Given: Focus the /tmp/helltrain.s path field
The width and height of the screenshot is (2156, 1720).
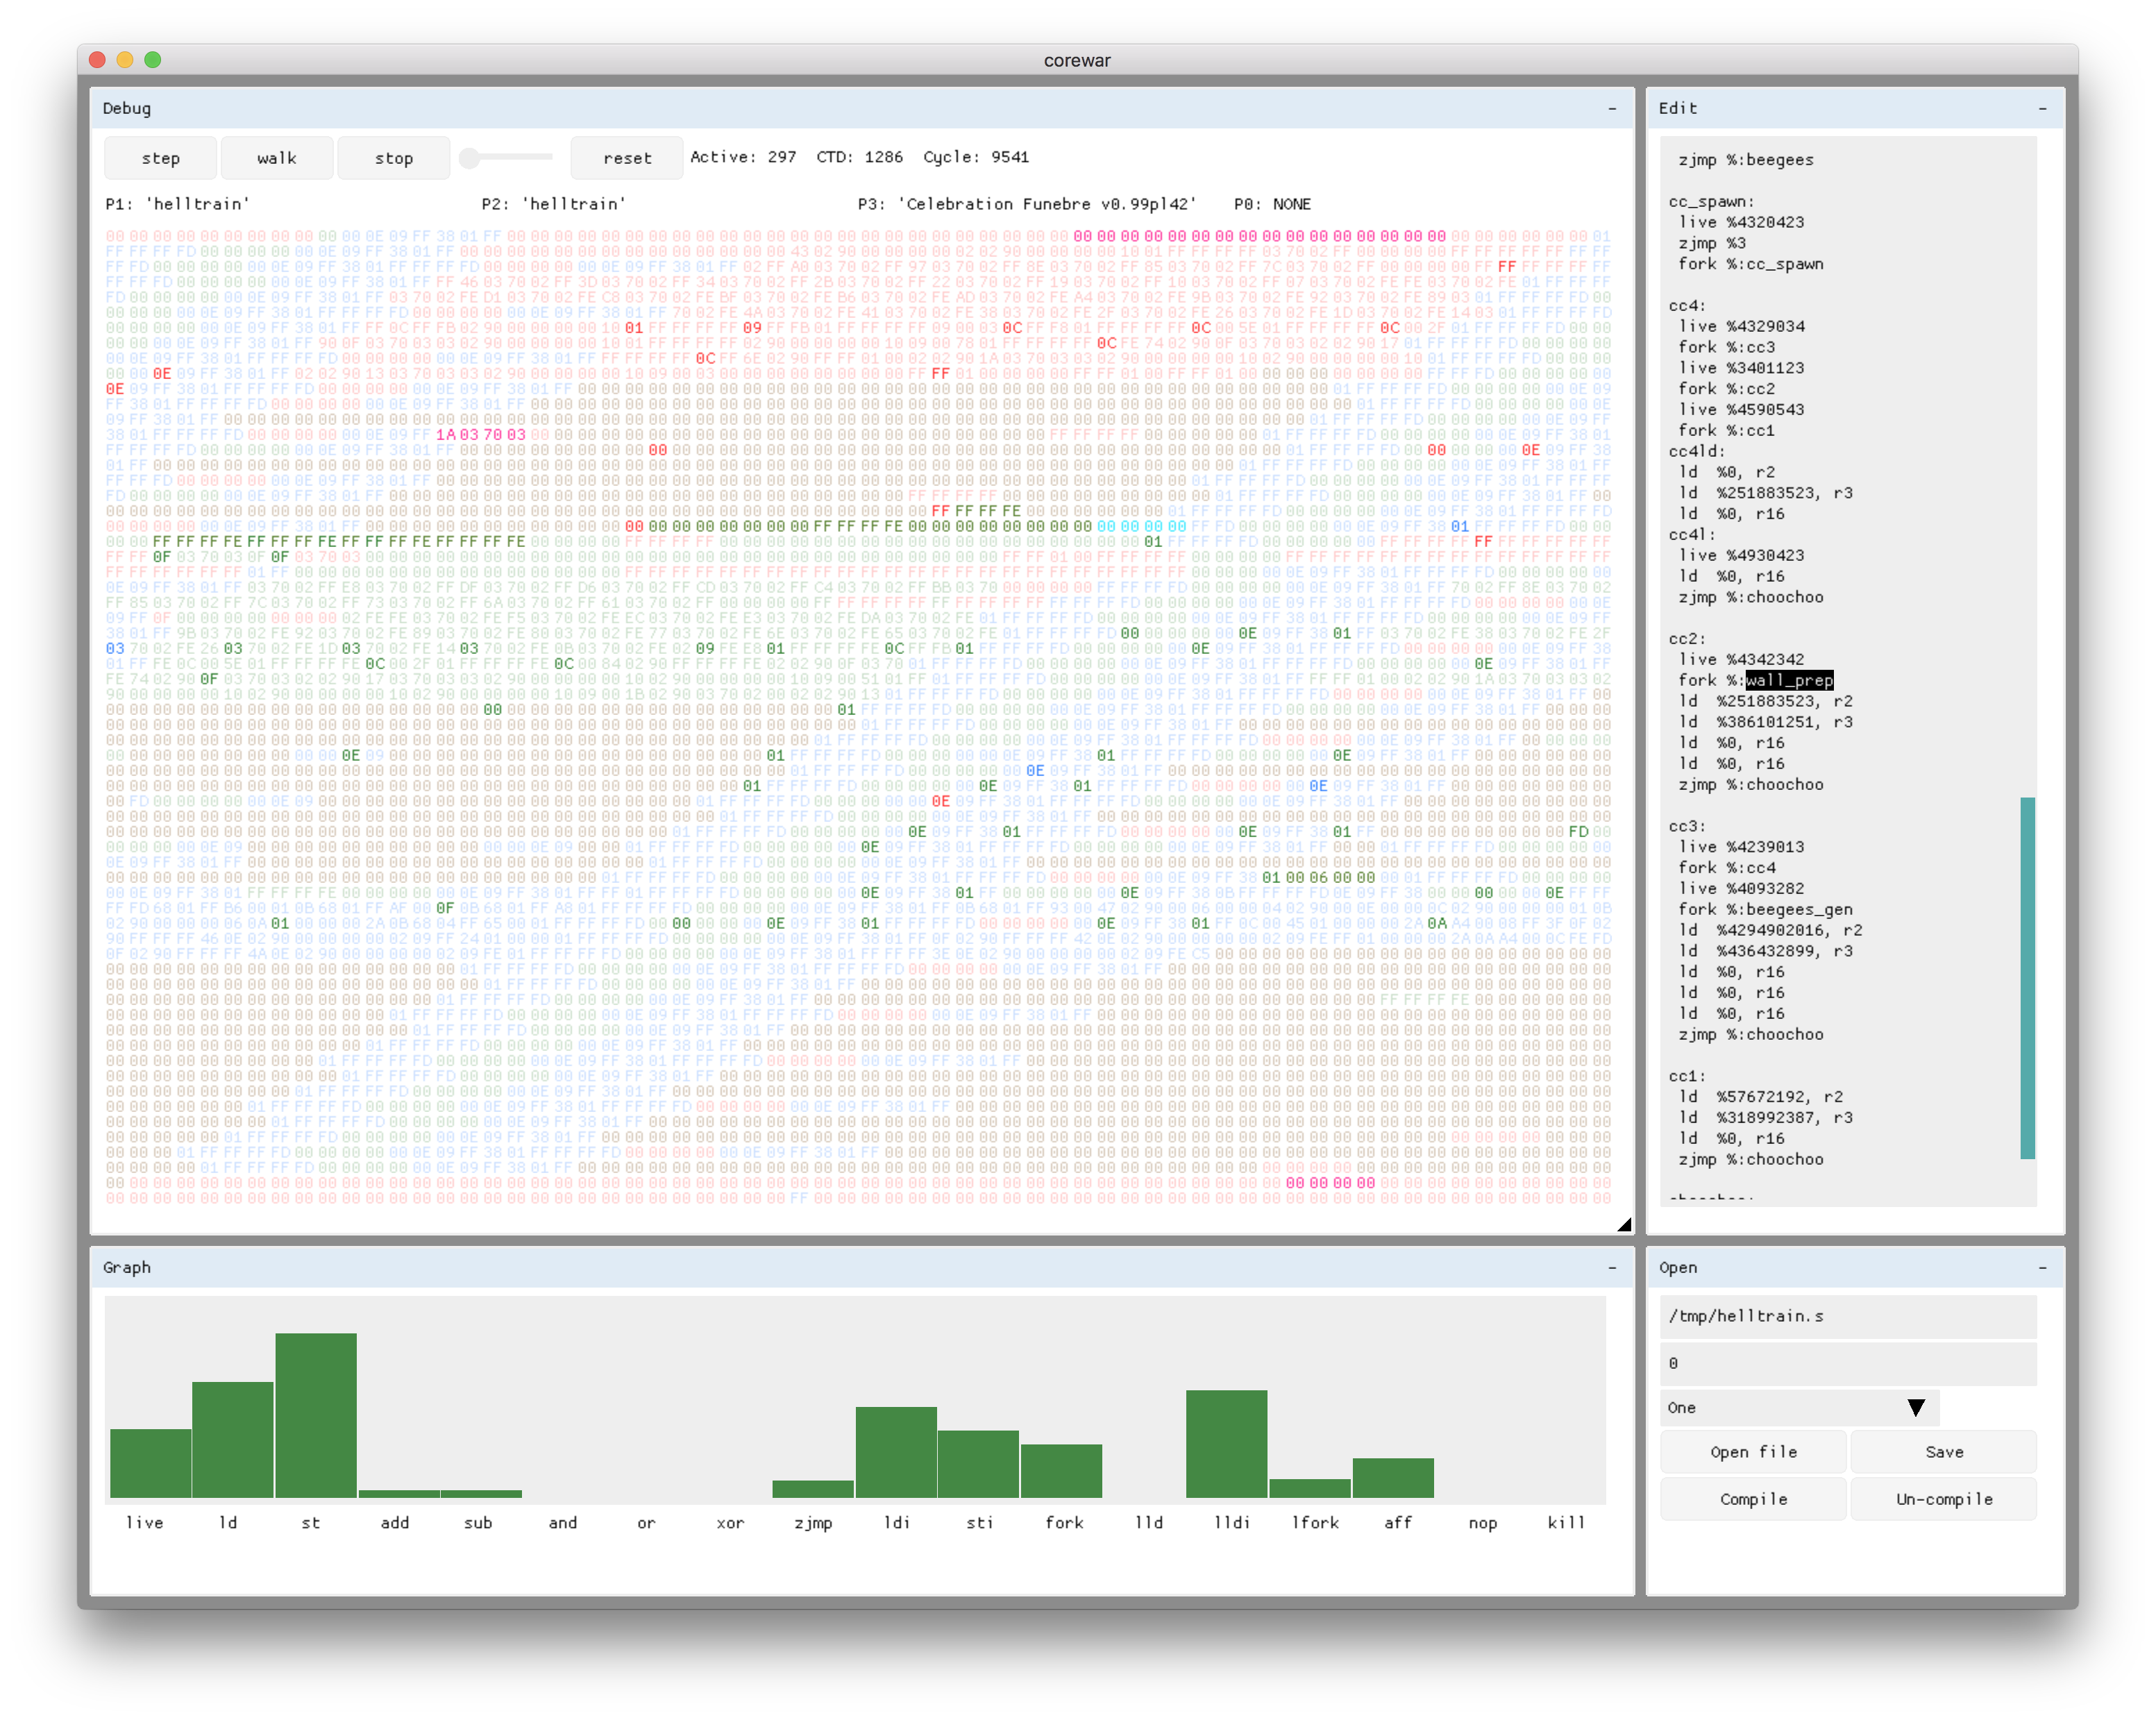Looking at the screenshot, I should (x=1848, y=1316).
